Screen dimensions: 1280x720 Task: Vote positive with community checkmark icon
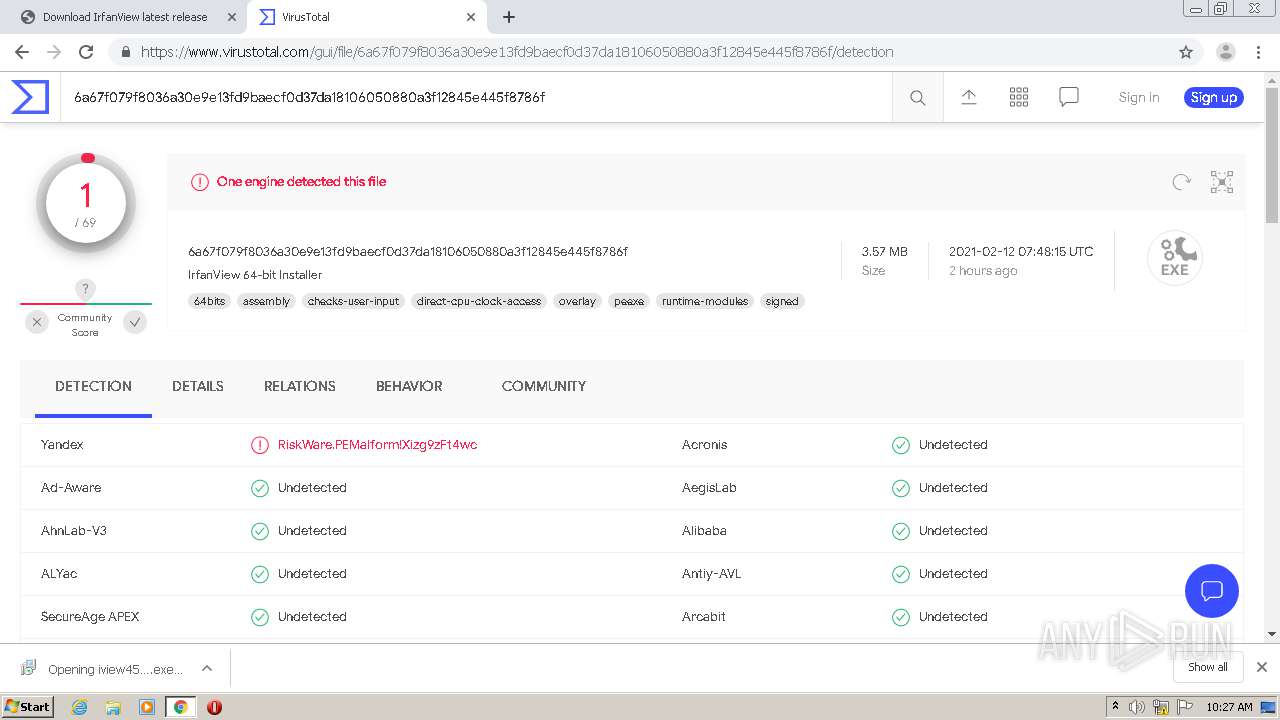pos(135,322)
